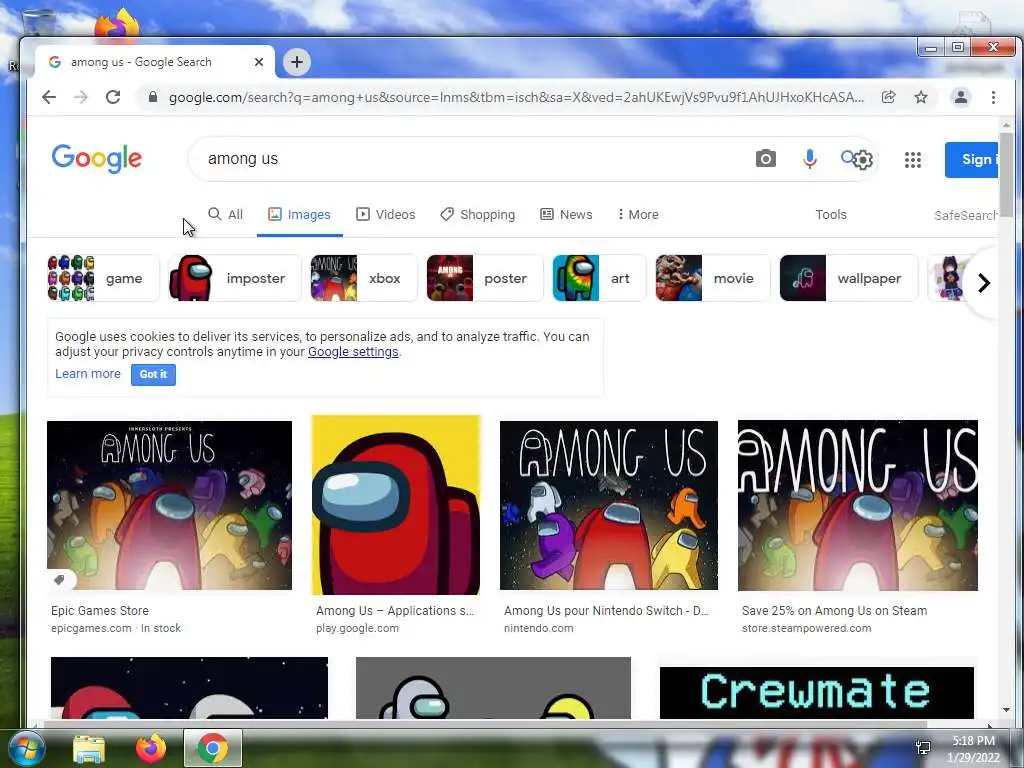Click the Google logo
Screen dimensions: 1024x768
click(97, 158)
